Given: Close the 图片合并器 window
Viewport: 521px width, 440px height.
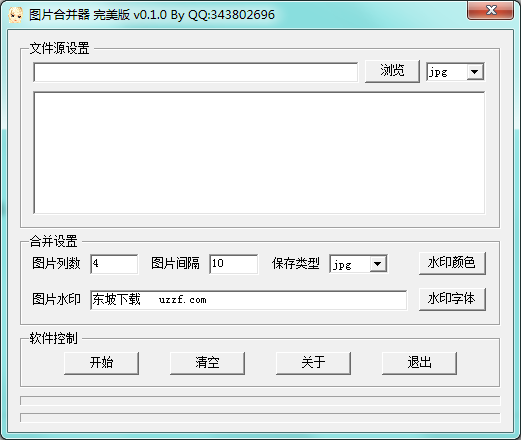Looking at the screenshot, I should (x=490, y=10).
